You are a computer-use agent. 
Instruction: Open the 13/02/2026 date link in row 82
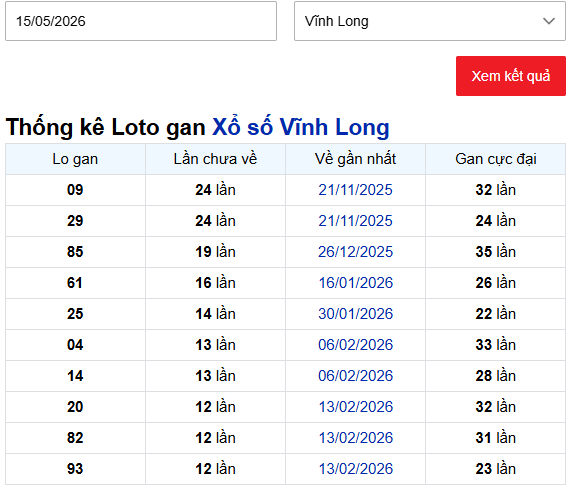[356, 438]
